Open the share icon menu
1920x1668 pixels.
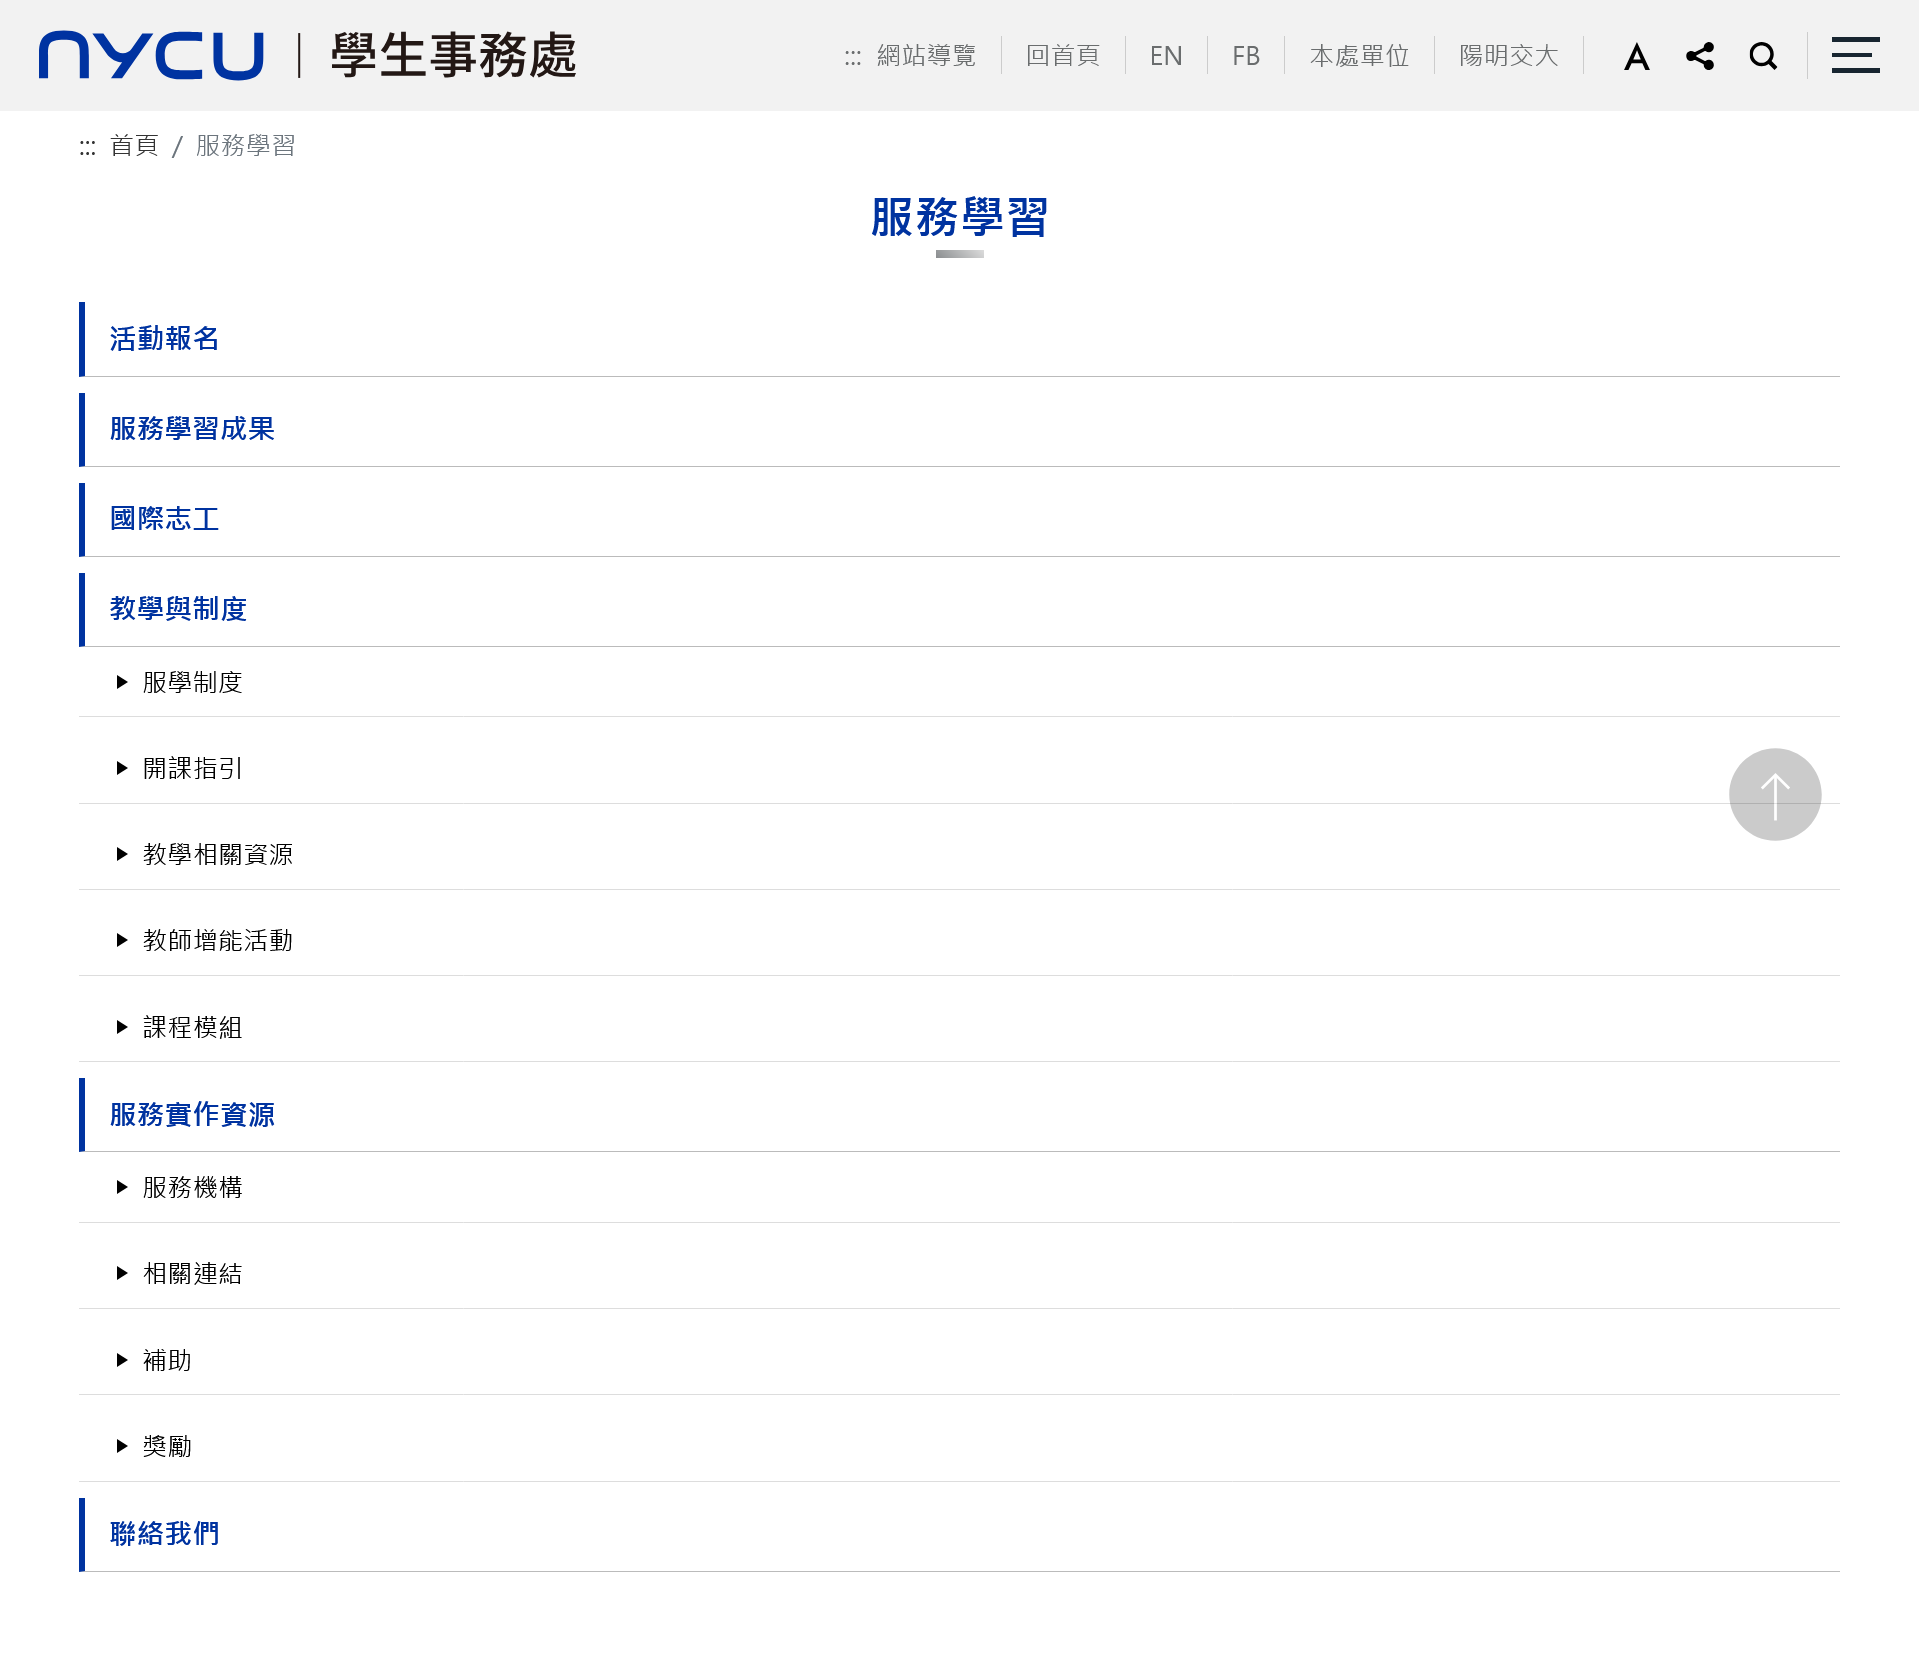pyautogui.click(x=1700, y=56)
